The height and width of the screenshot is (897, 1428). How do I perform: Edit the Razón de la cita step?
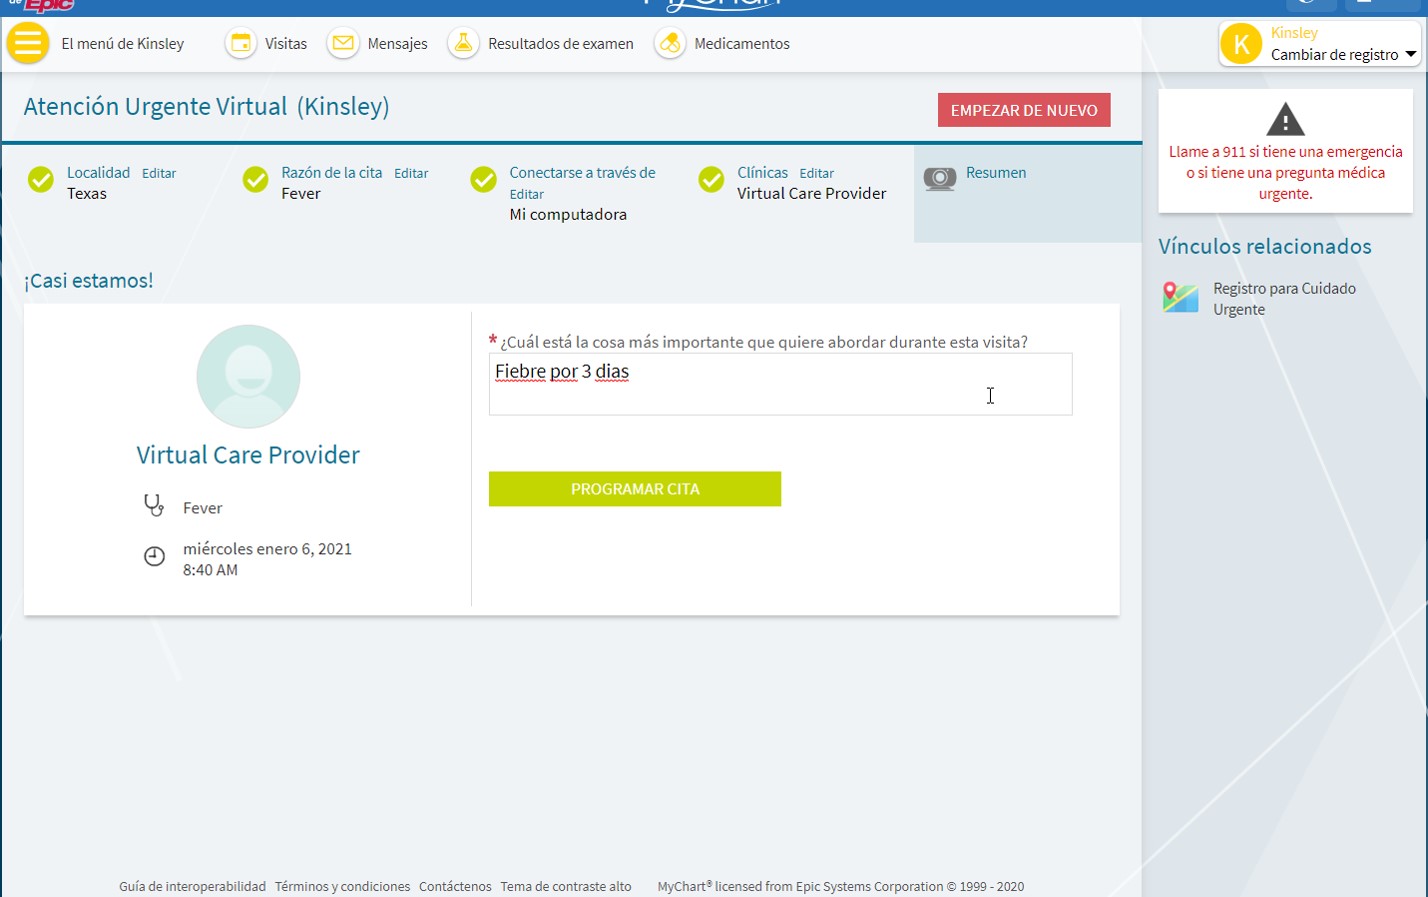click(x=411, y=174)
